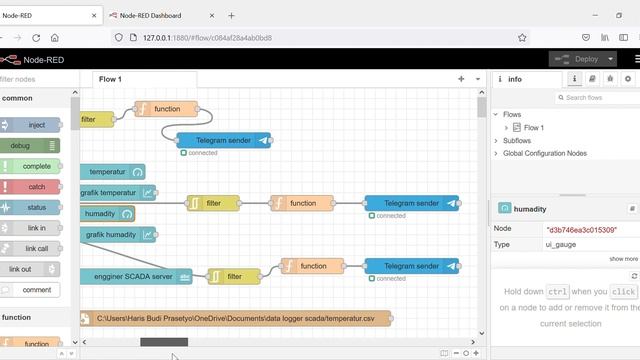The image size is (640, 360).
Task: Select the grafik temperatur chart node
Action: point(118,193)
